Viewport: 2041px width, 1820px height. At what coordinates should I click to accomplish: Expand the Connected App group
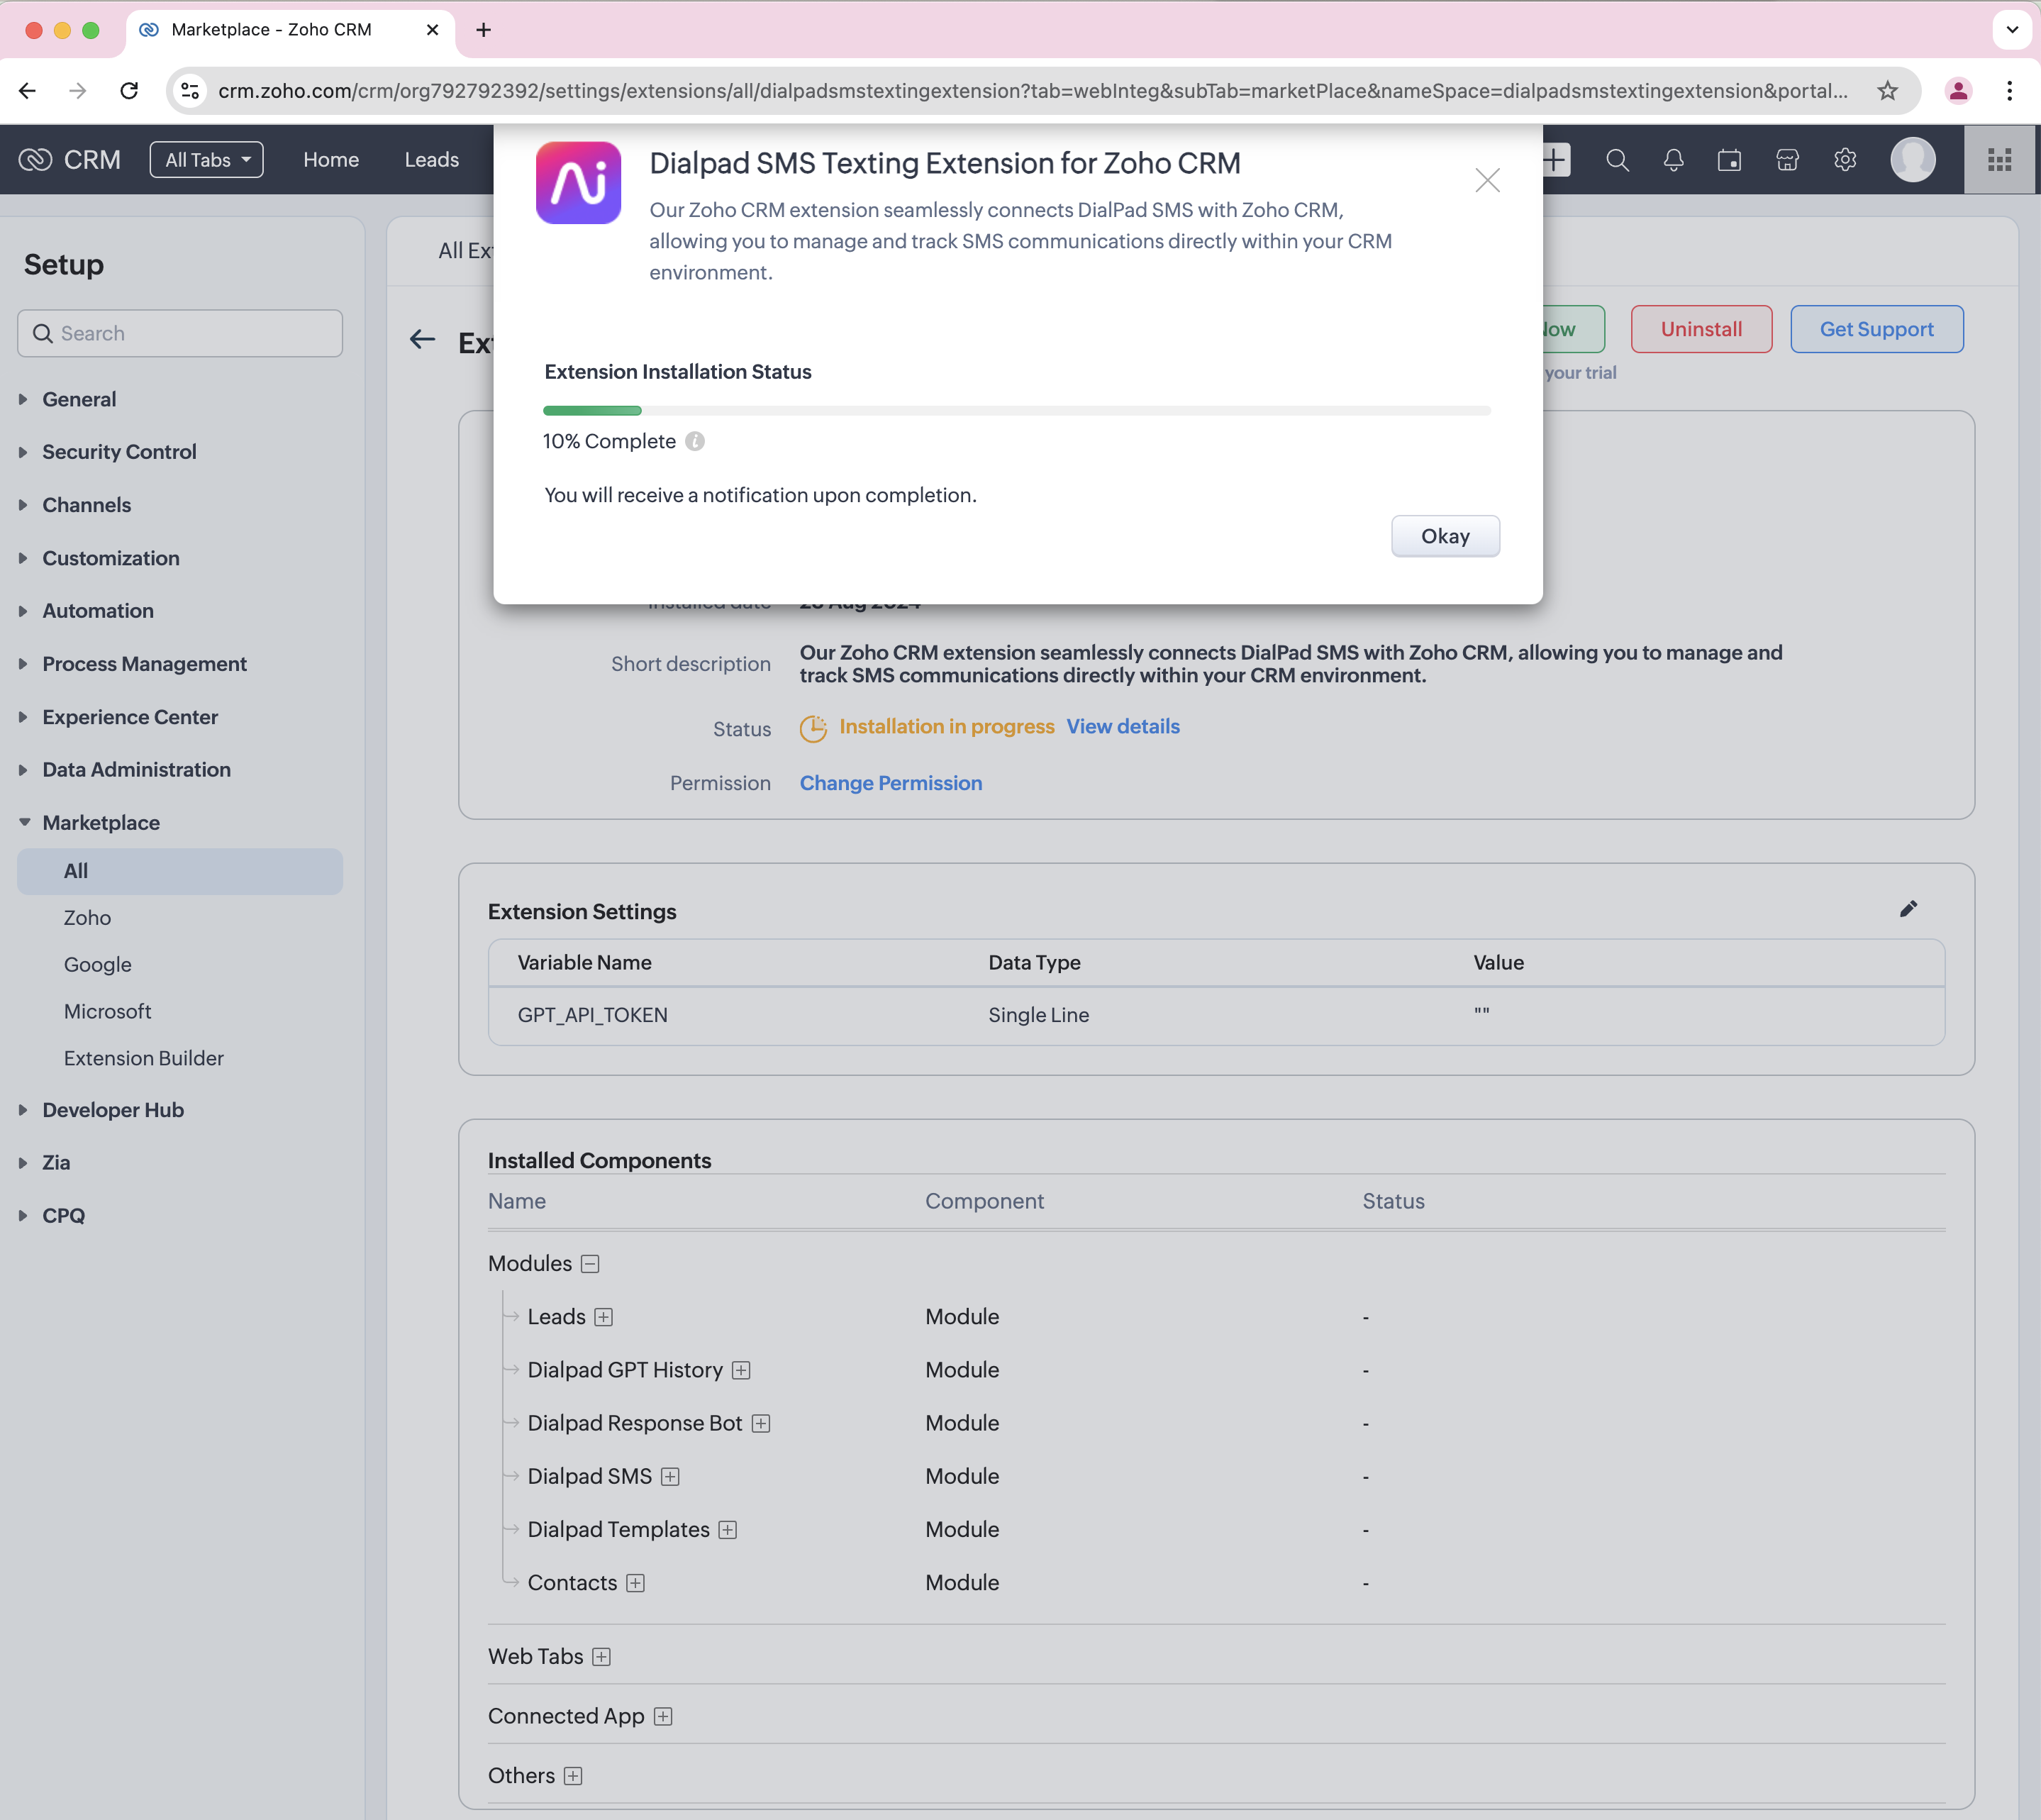(662, 1717)
